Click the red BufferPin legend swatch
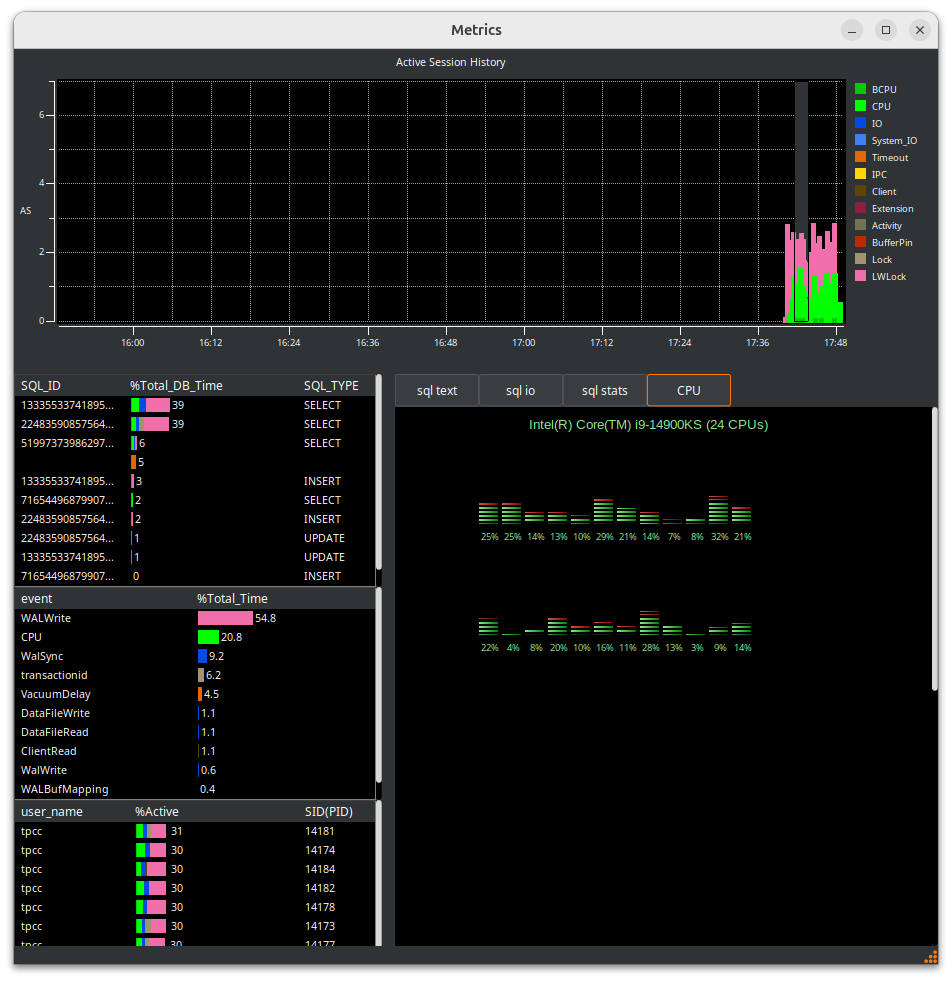This screenshot has height=981, width=952. 860,242
